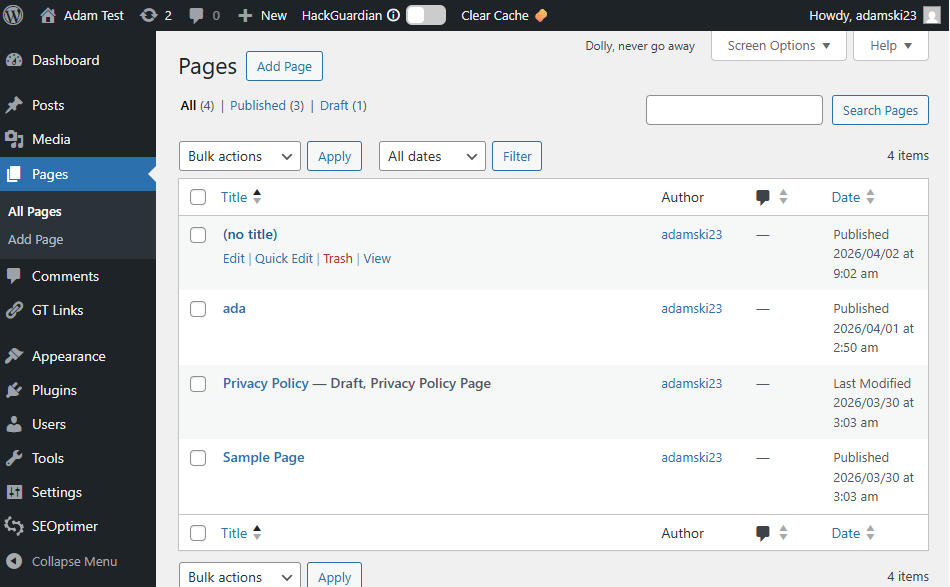Trash the (no title) page

[337, 258]
